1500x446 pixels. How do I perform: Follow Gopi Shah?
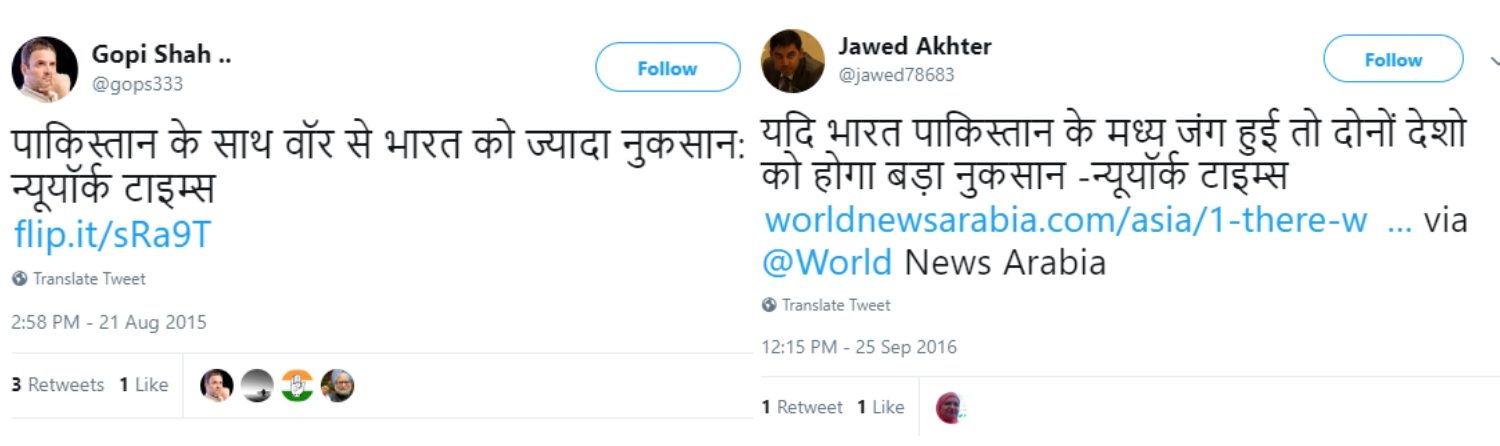pyautogui.click(x=667, y=68)
